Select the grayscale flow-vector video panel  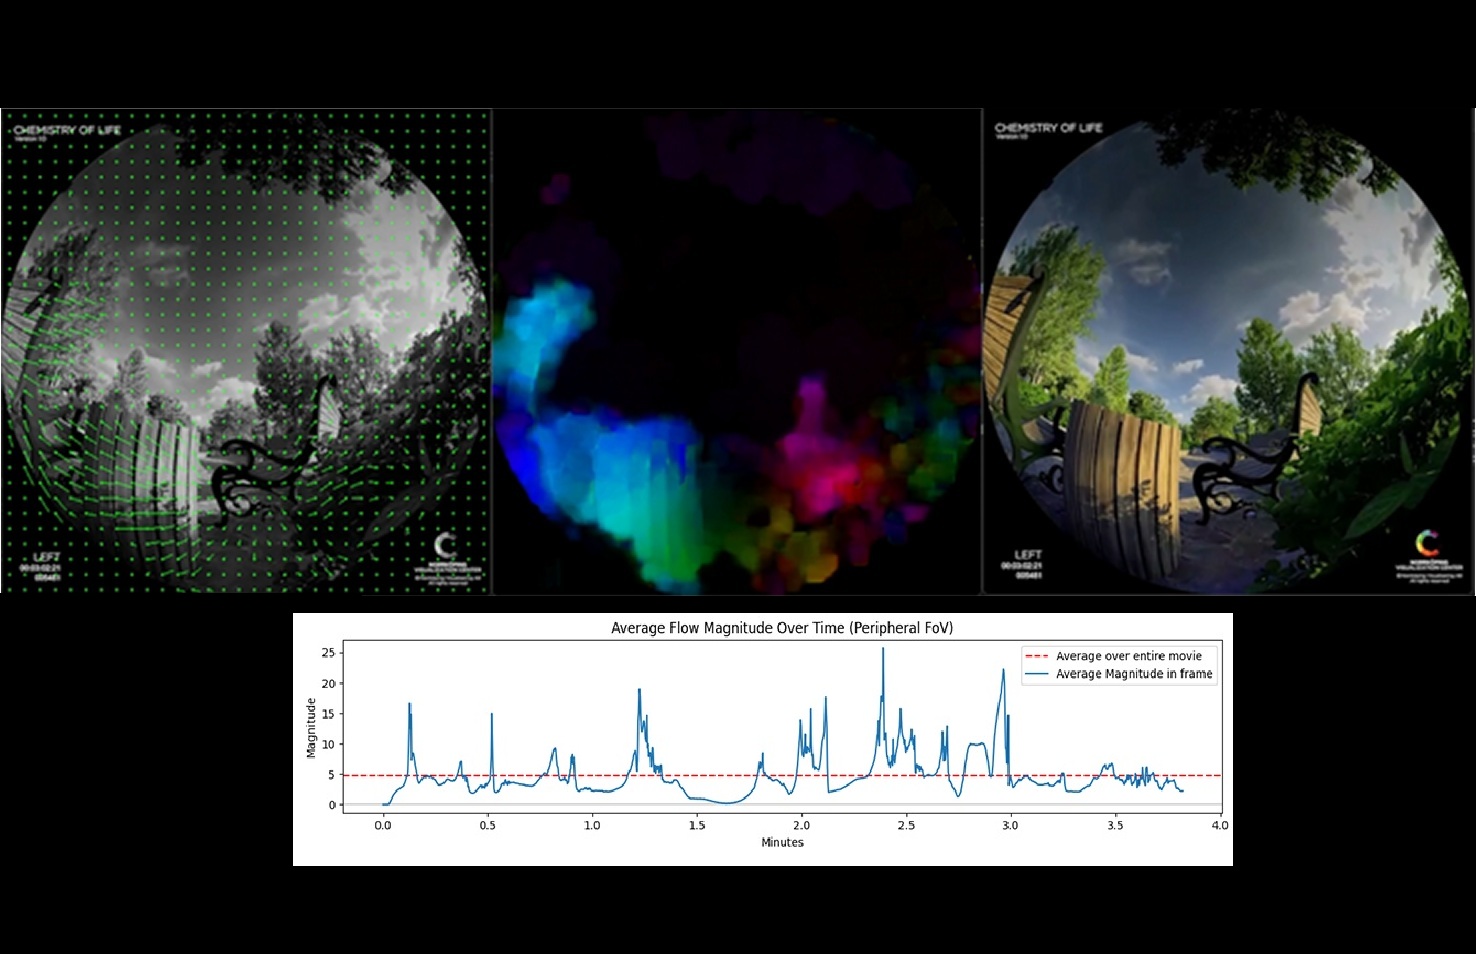246,351
